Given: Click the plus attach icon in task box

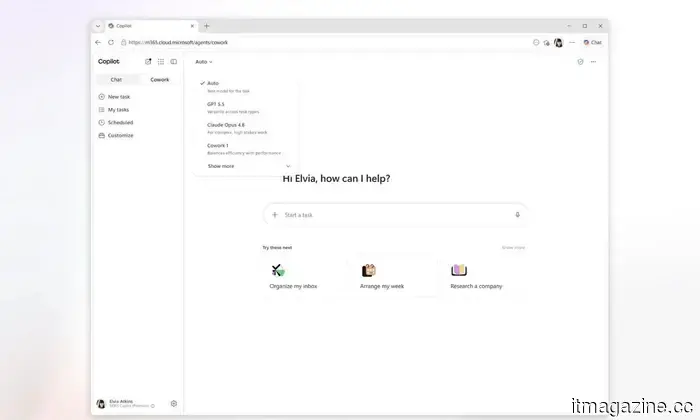Looking at the screenshot, I should [275, 215].
